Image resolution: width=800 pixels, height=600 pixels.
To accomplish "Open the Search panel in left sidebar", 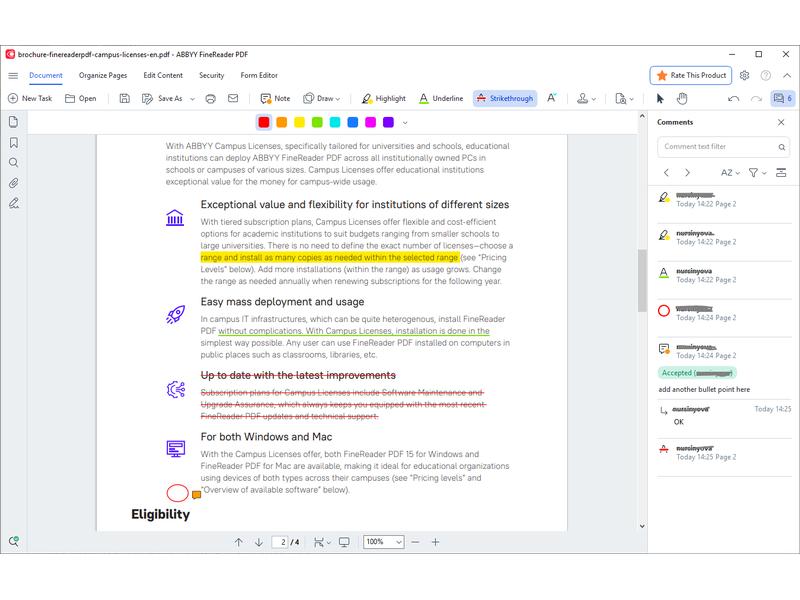I will 14,163.
